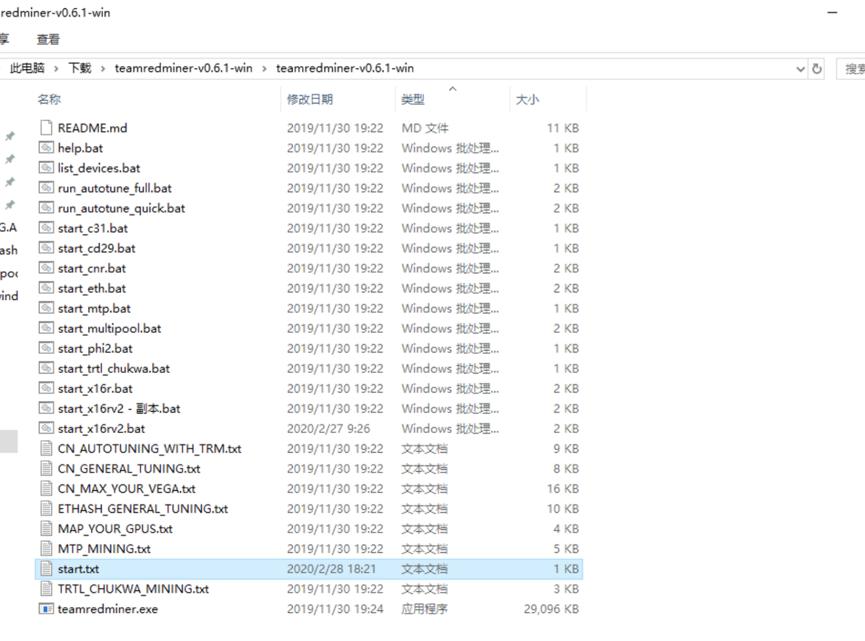This screenshot has height=641, width=865.
Task: Click the help.bat batch file icon
Action: [x=46, y=148]
